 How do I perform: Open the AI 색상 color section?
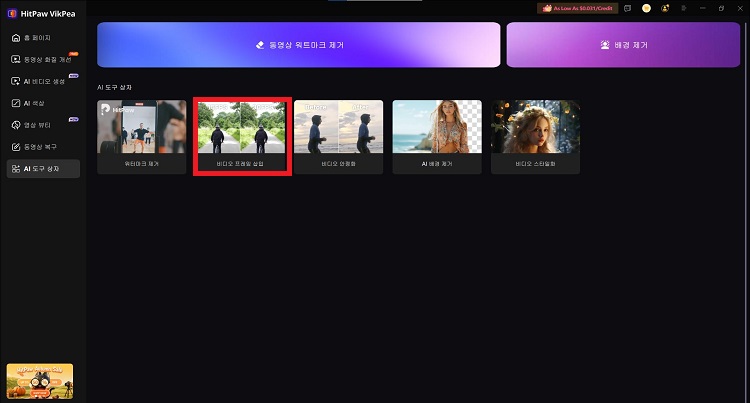(43, 103)
